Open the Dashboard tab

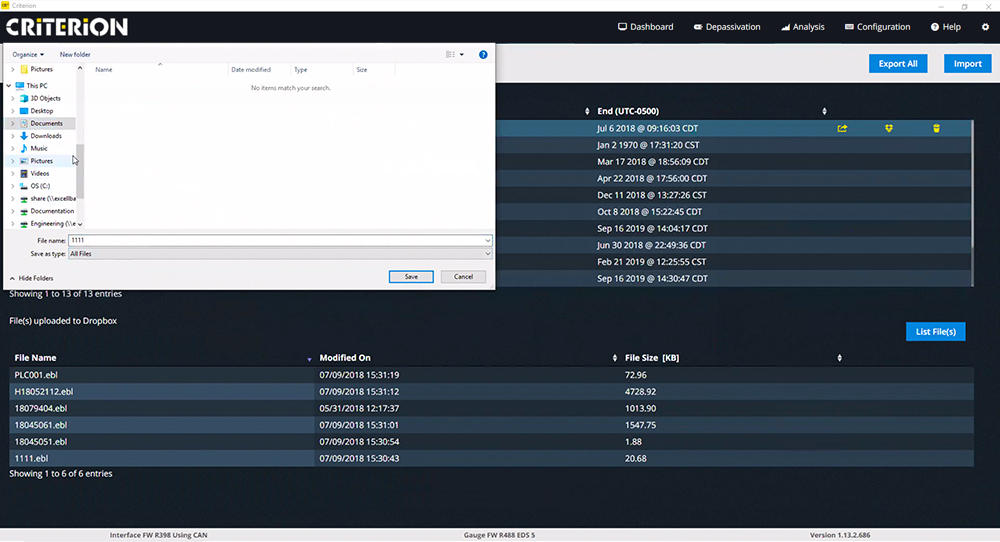[x=646, y=27]
